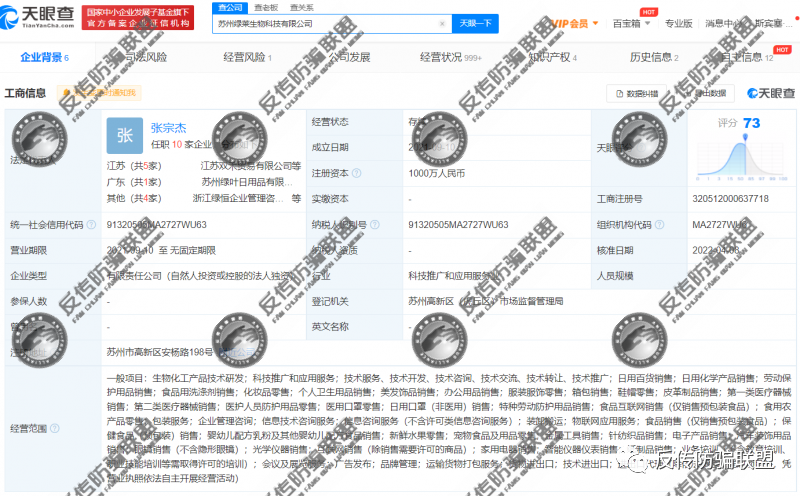Click the tax ID value 91320505MA2727WU63
The width and height of the screenshot is (800, 496).
point(458,225)
